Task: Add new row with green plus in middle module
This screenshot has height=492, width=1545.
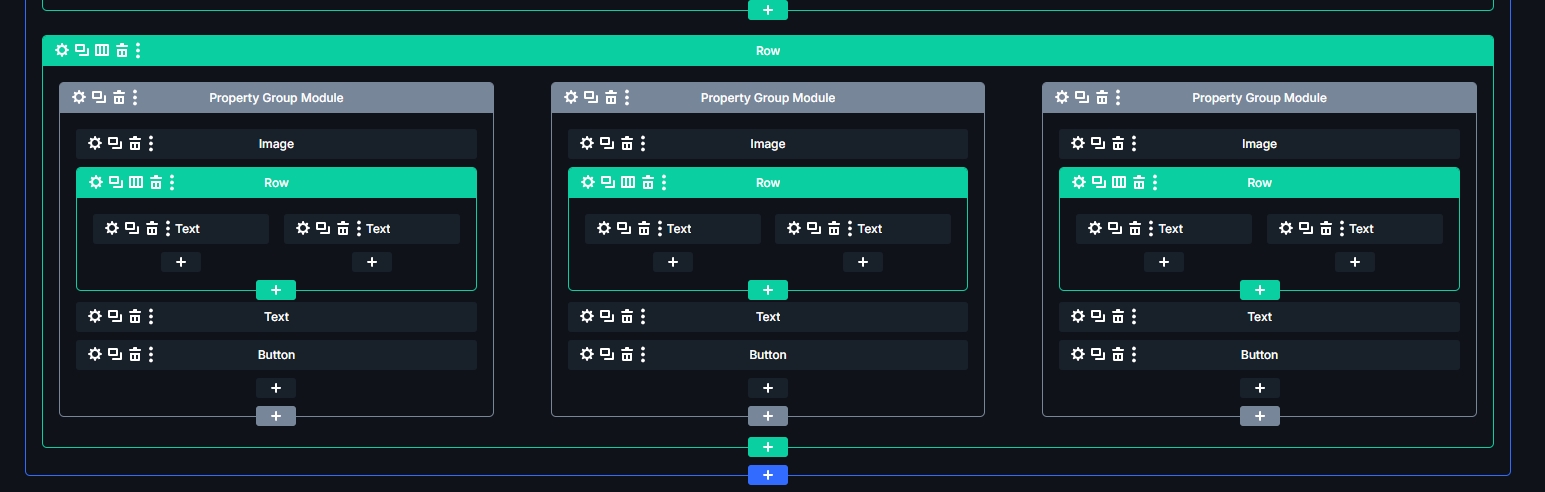Action: (x=768, y=290)
